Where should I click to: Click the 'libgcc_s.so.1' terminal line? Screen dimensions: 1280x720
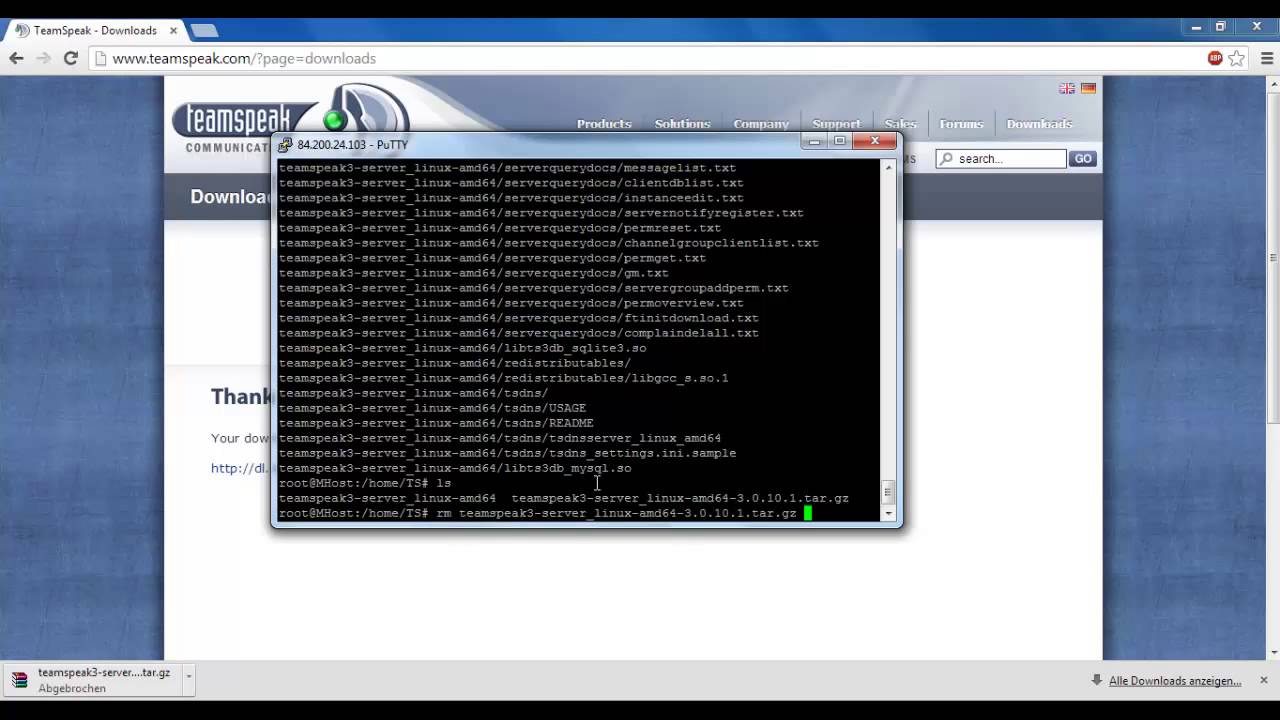pos(503,378)
